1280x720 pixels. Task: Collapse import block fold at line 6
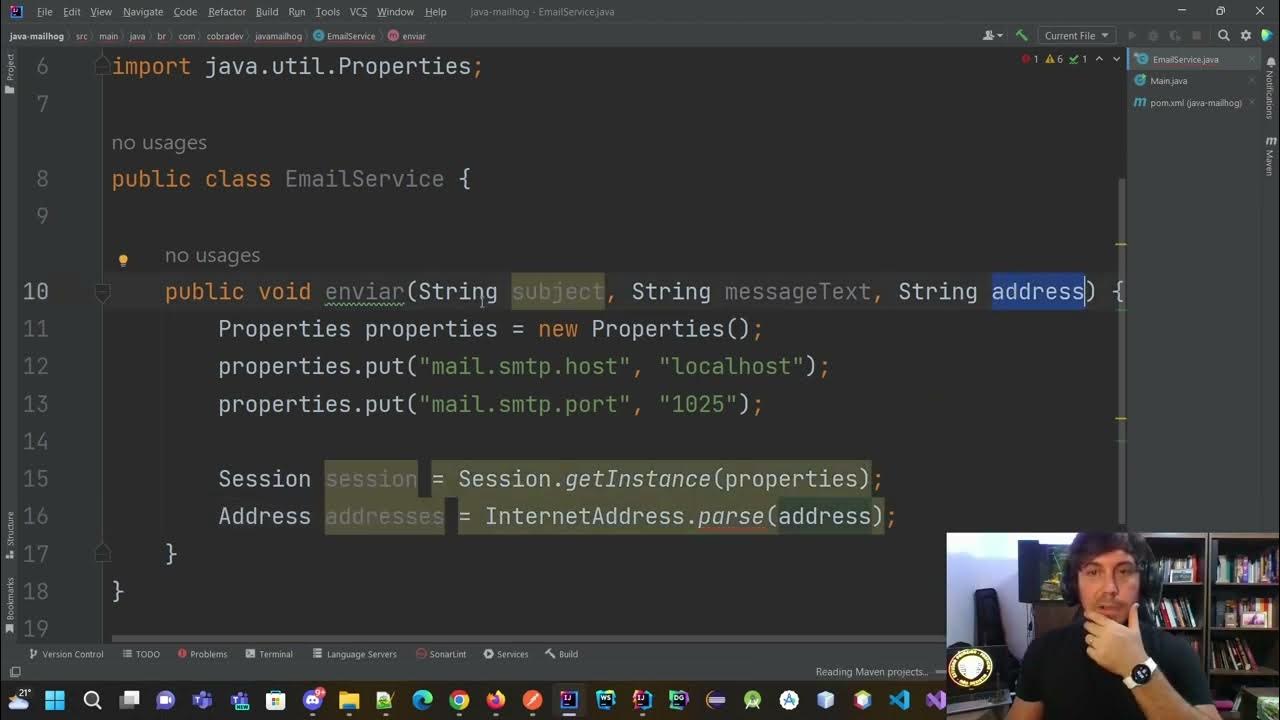(x=102, y=66)
